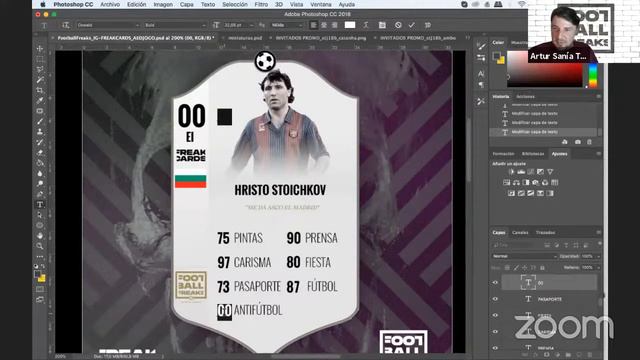Image resolution: width=640 pixels, height=360 pixels.
Task: Create new document from current state
Action: point(564,142)
